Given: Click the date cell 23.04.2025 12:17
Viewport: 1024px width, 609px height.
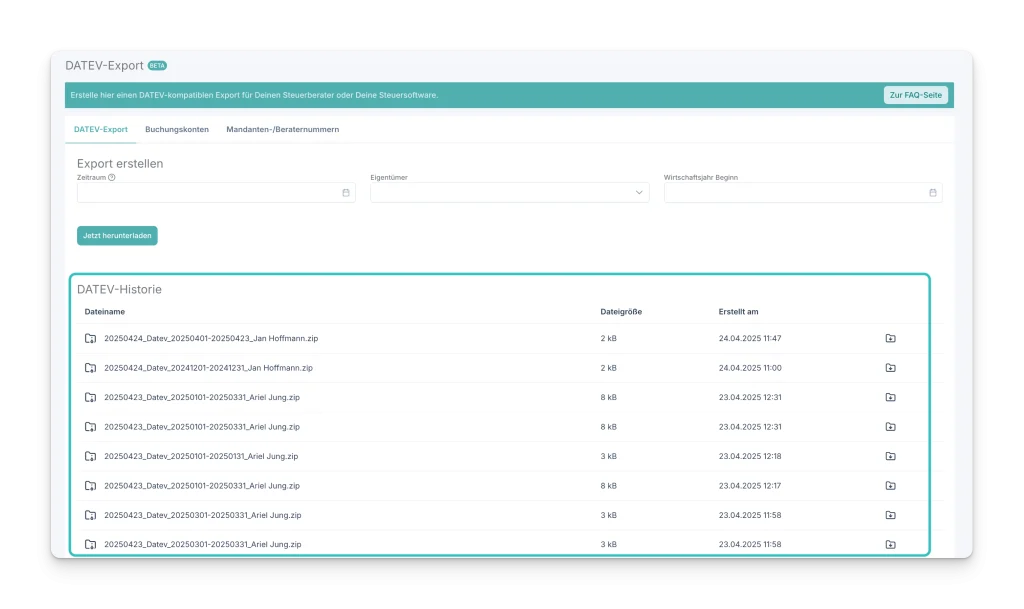Looking at the screenshot, I should 750,485.
